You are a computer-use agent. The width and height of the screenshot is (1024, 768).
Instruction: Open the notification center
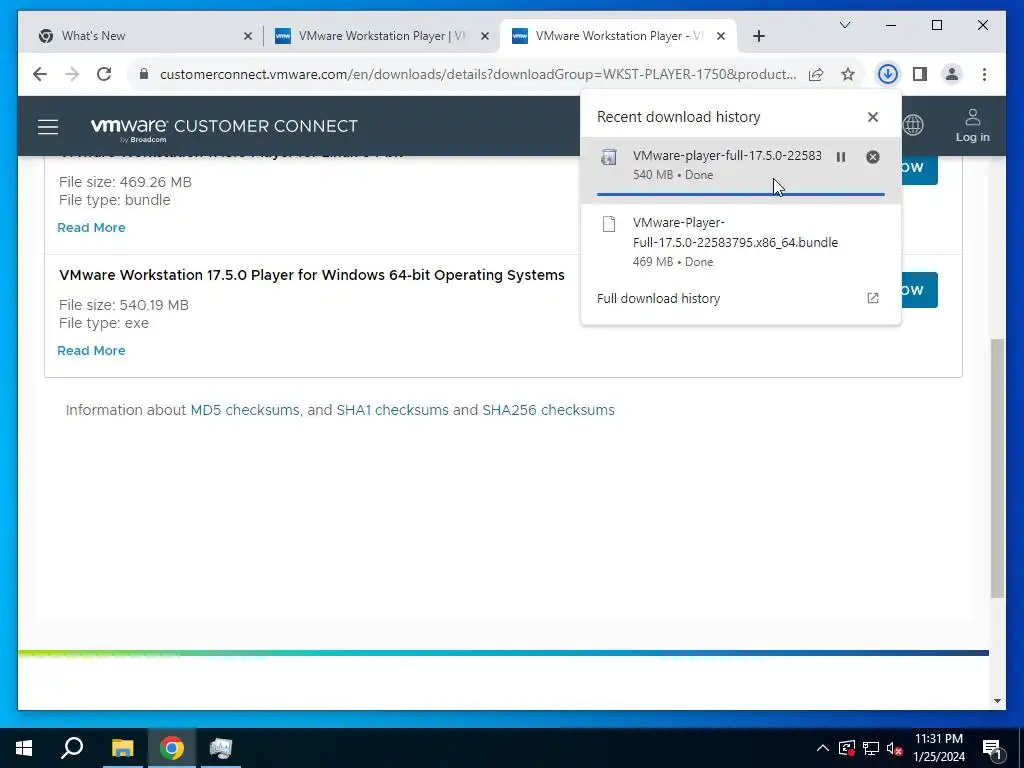pyautogui.click(x=993, y=748)
